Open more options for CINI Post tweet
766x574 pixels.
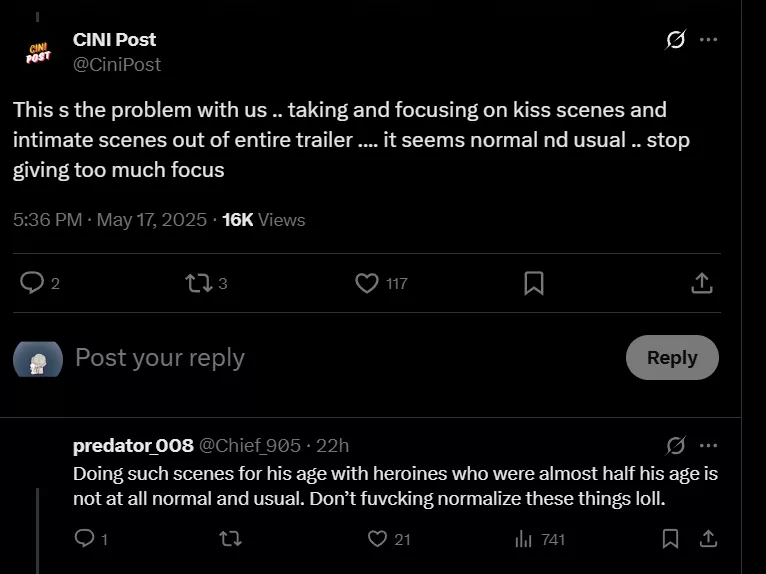(708, 40)
